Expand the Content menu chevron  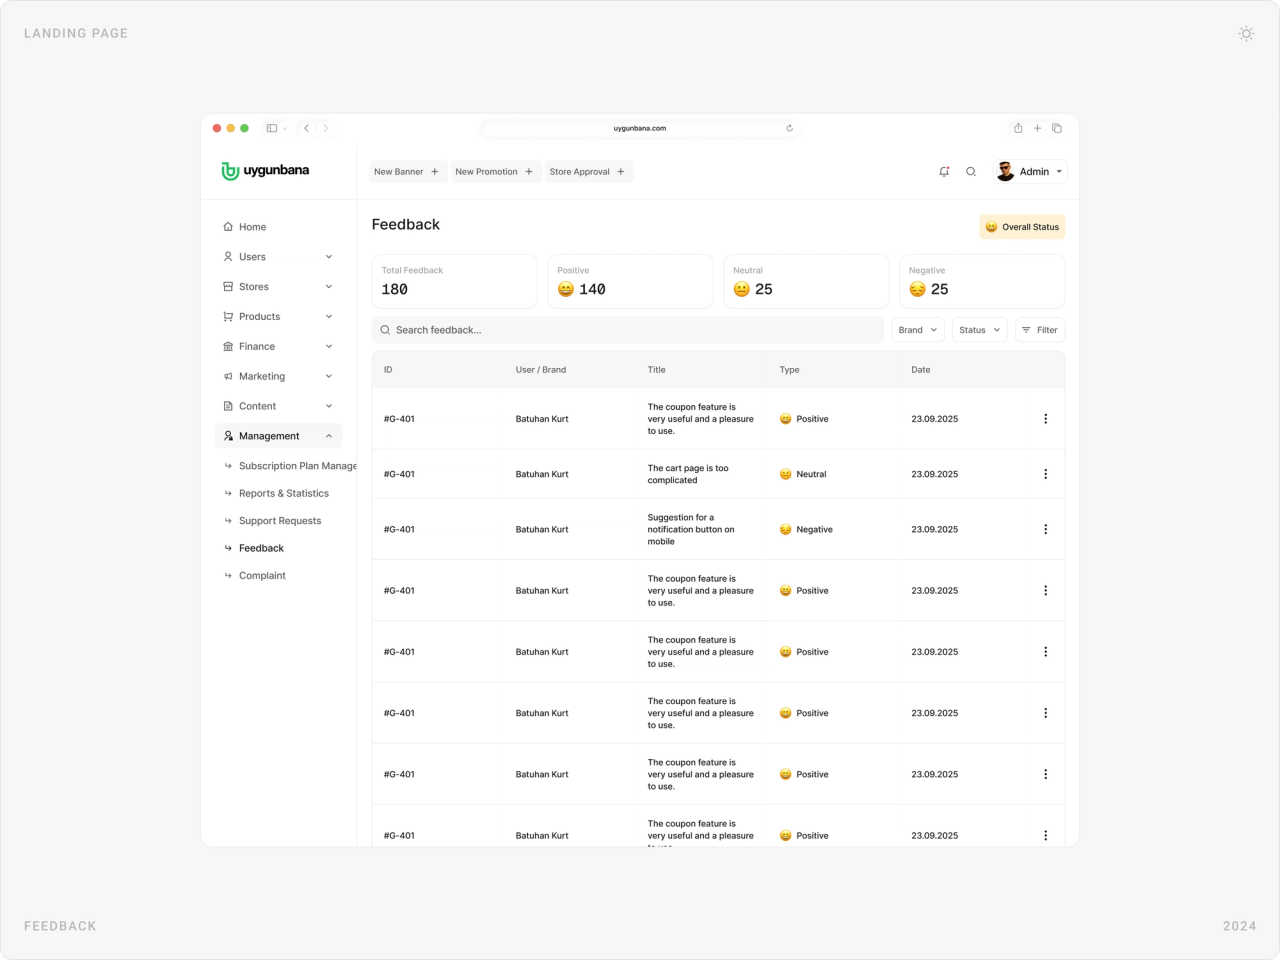329,407
